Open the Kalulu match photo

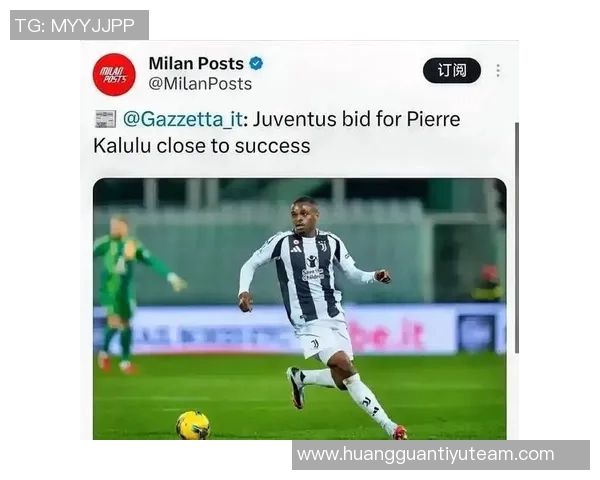pos(300,309)
